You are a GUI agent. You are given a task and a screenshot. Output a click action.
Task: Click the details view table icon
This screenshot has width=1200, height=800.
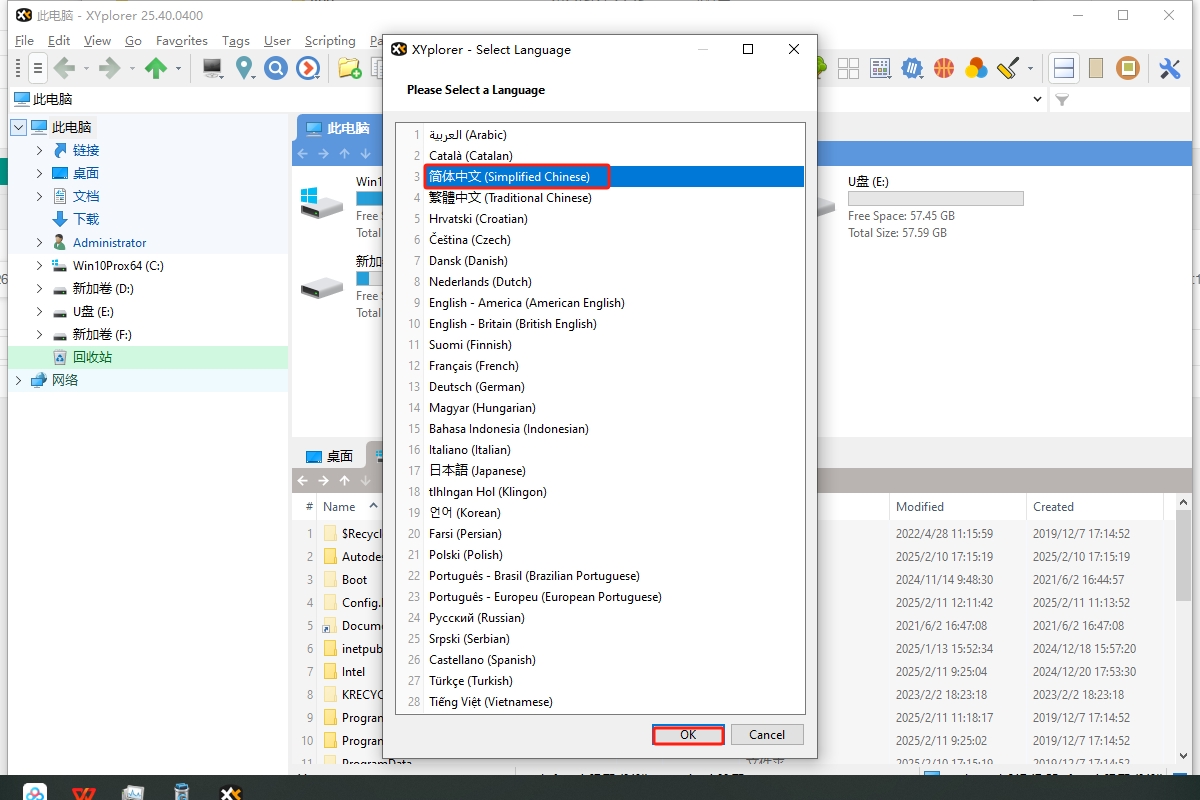point(880,68)
